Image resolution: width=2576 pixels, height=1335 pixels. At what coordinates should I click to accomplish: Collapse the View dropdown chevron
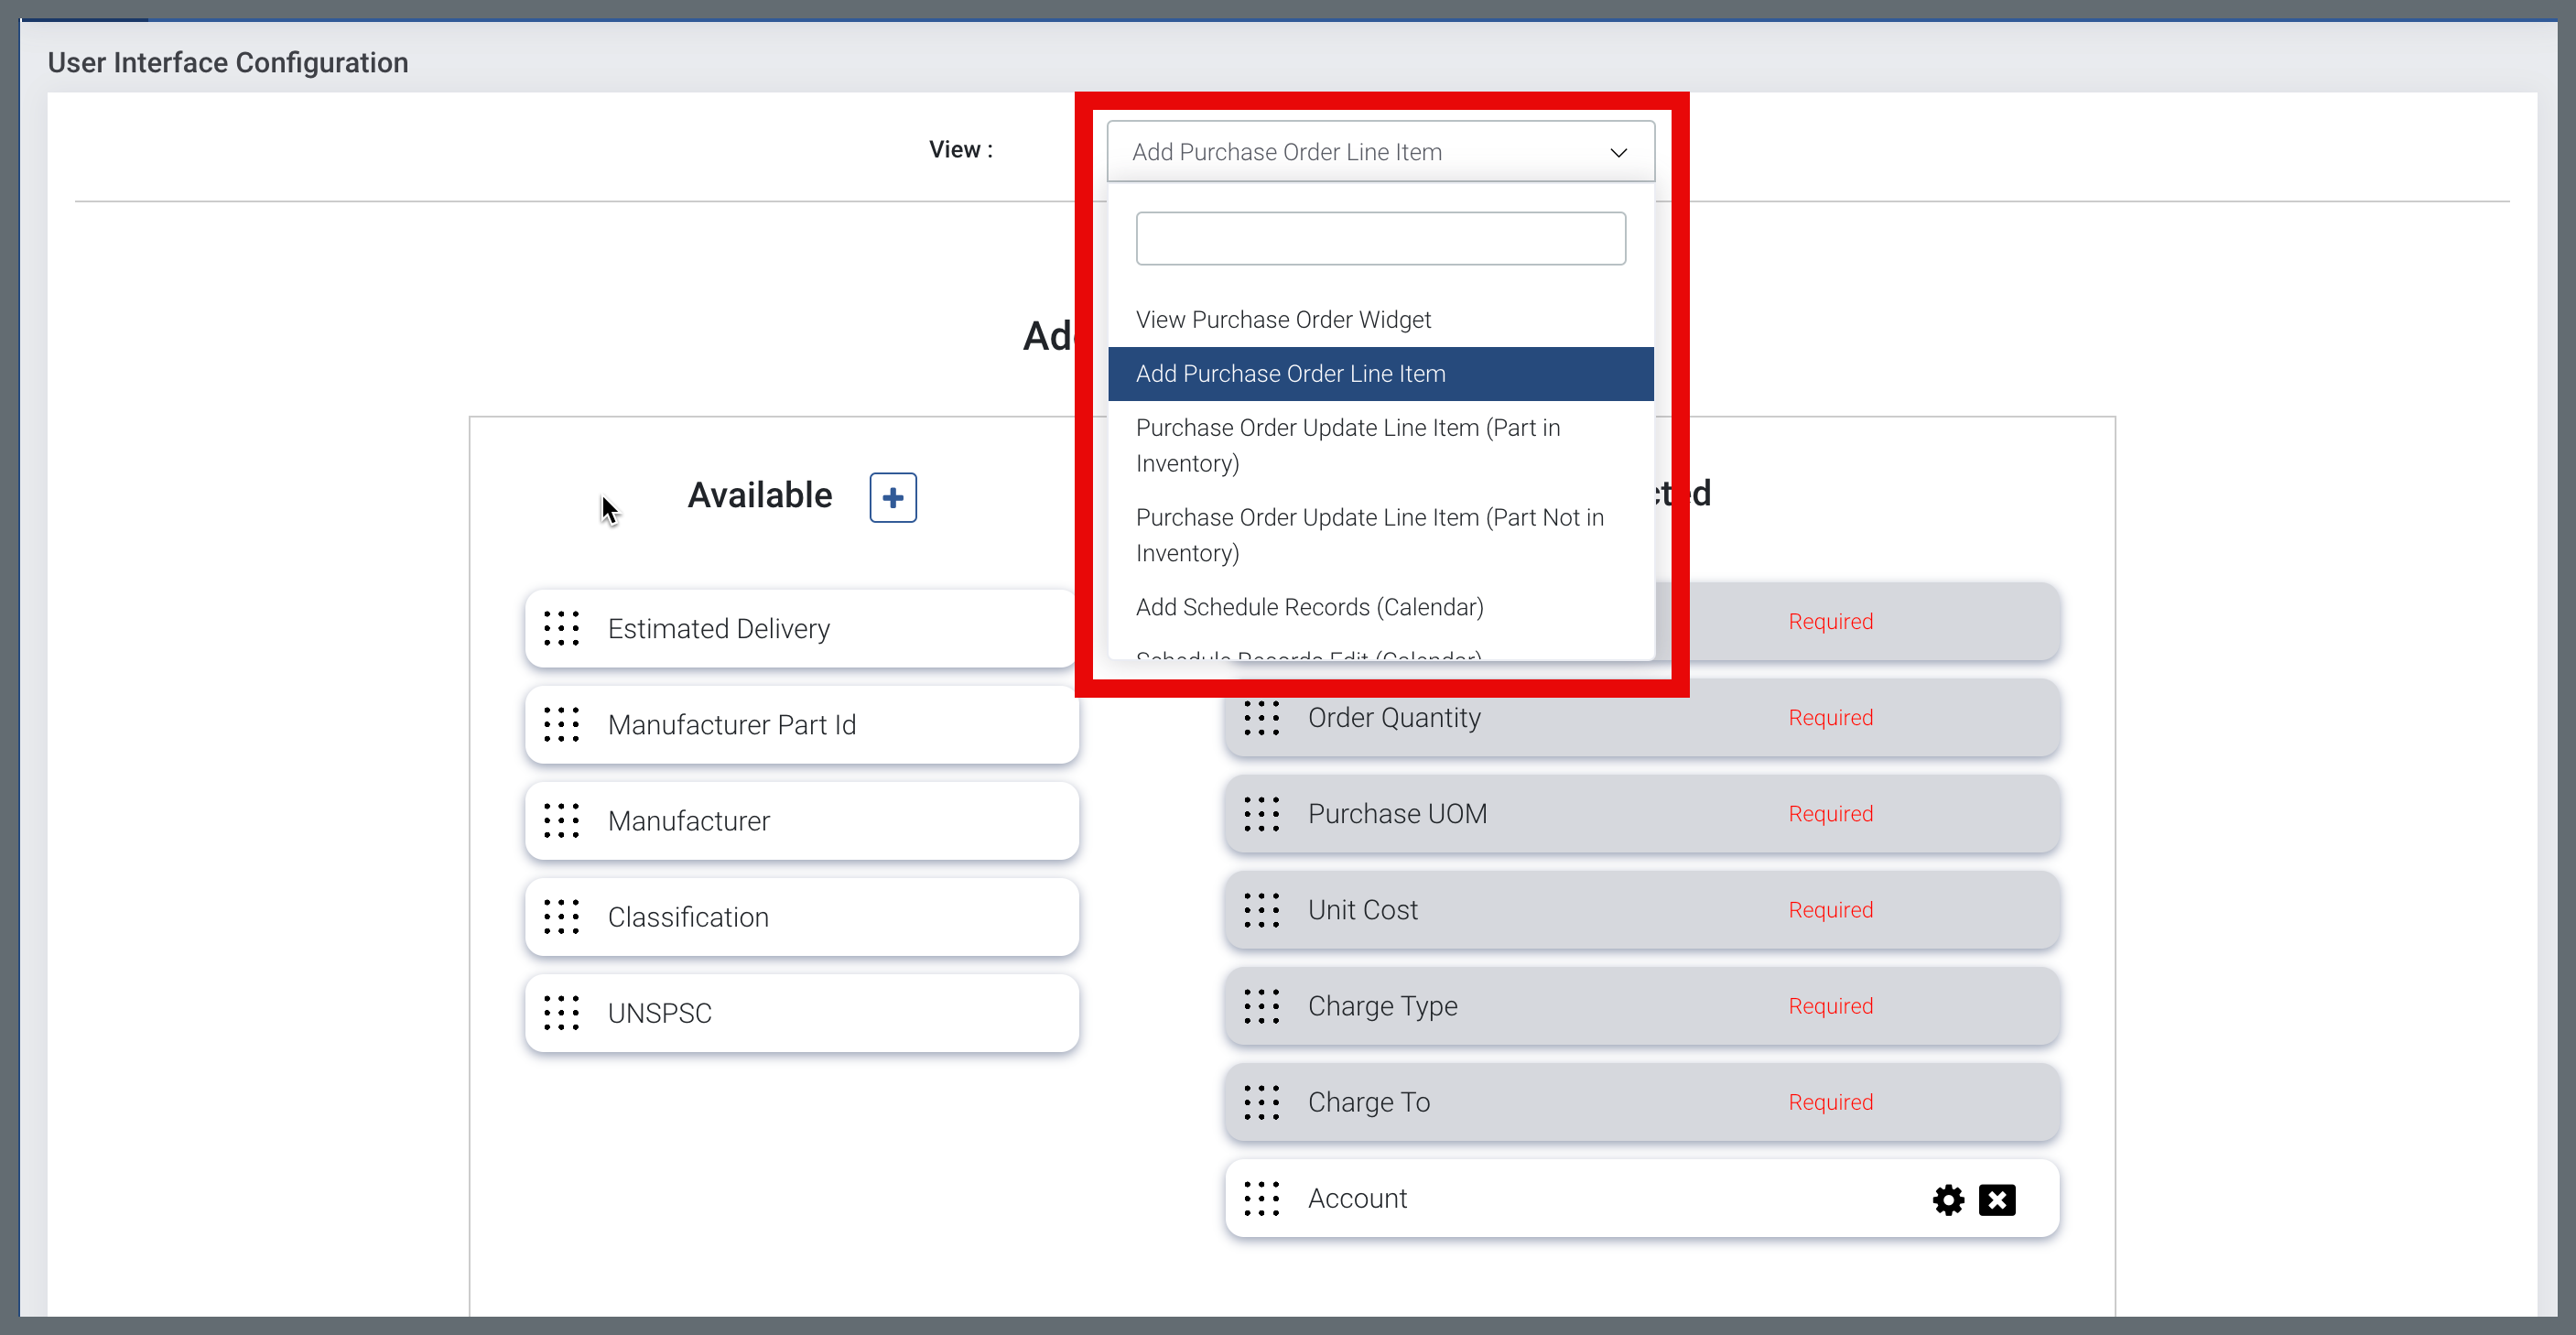tap(1618, 152)
